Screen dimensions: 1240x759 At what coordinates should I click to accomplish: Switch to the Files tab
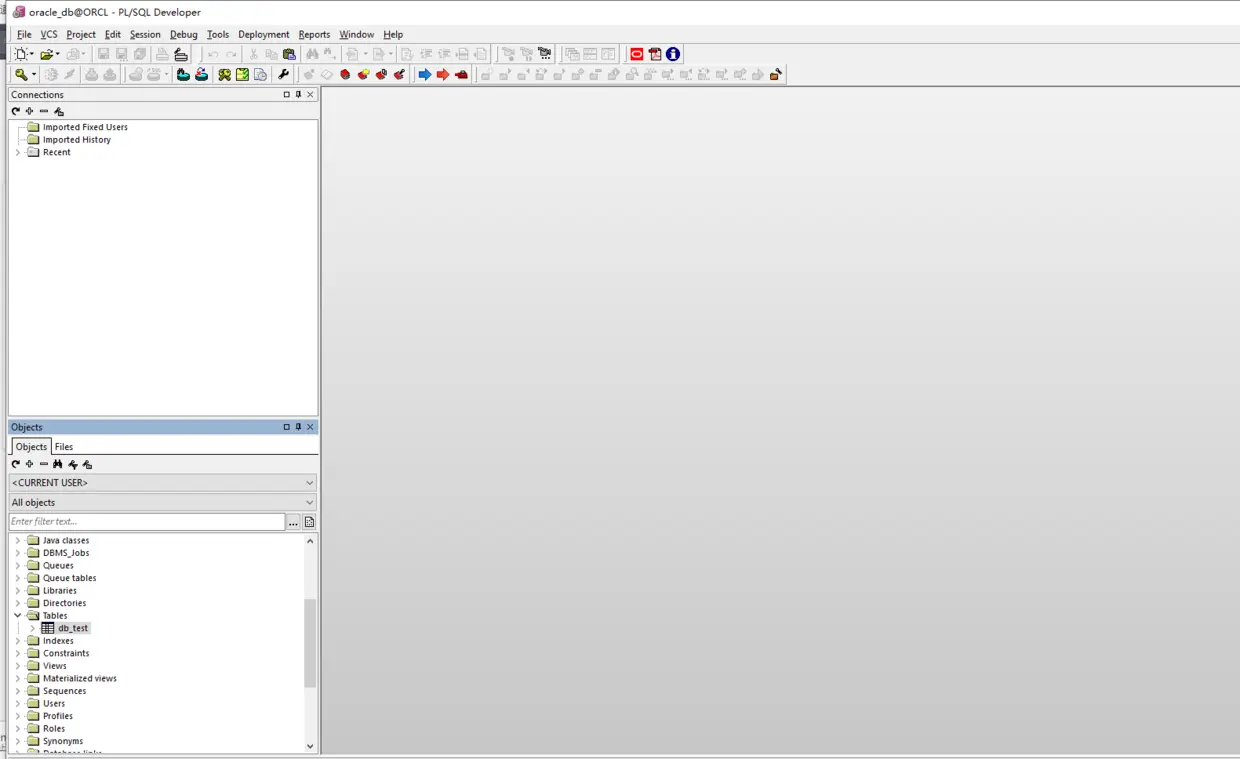click(x=64, y=447)
